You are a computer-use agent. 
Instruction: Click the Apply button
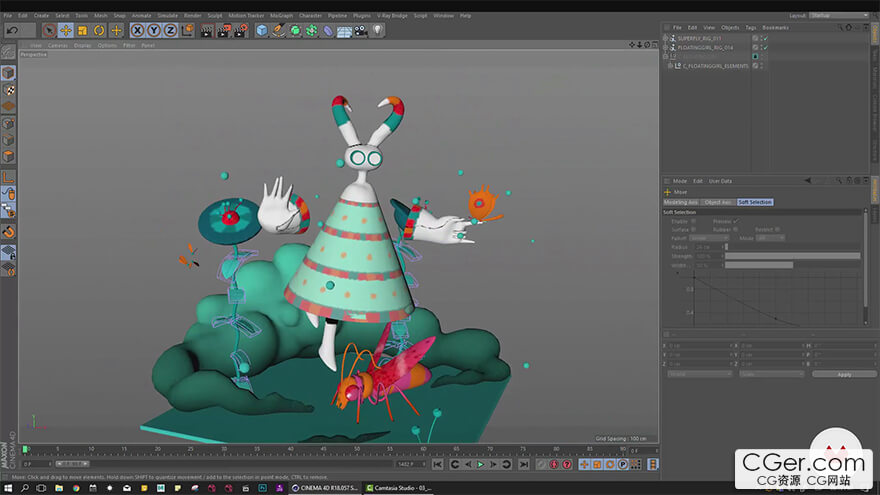click(844, 374)
